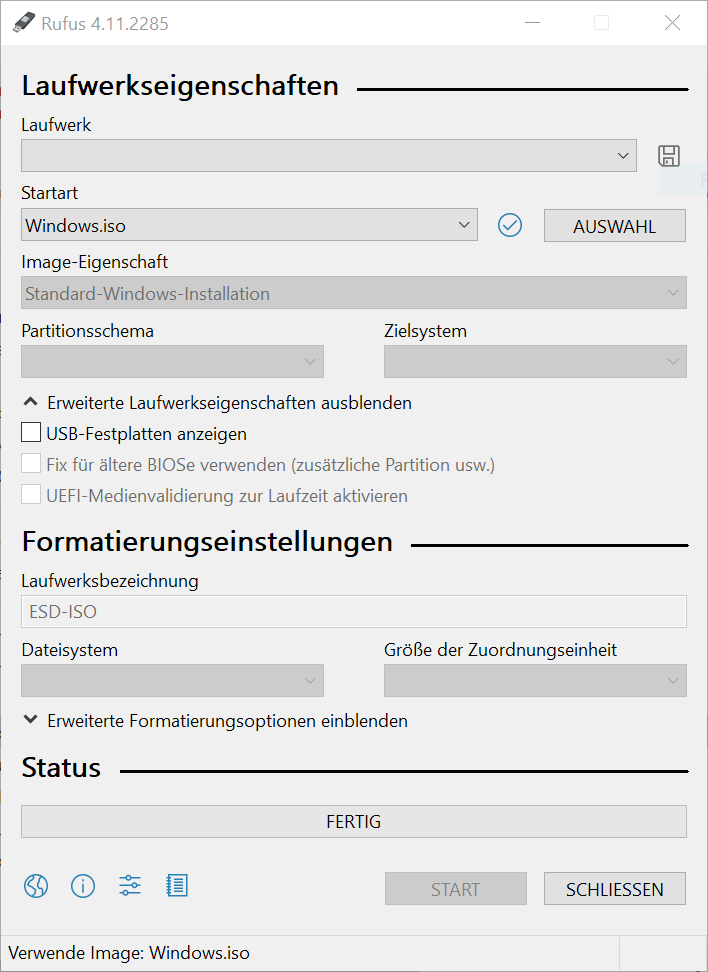Viewport: 708px width, 972px height.
Task: Minimize the Rufus window
Action: click(533, 23)
